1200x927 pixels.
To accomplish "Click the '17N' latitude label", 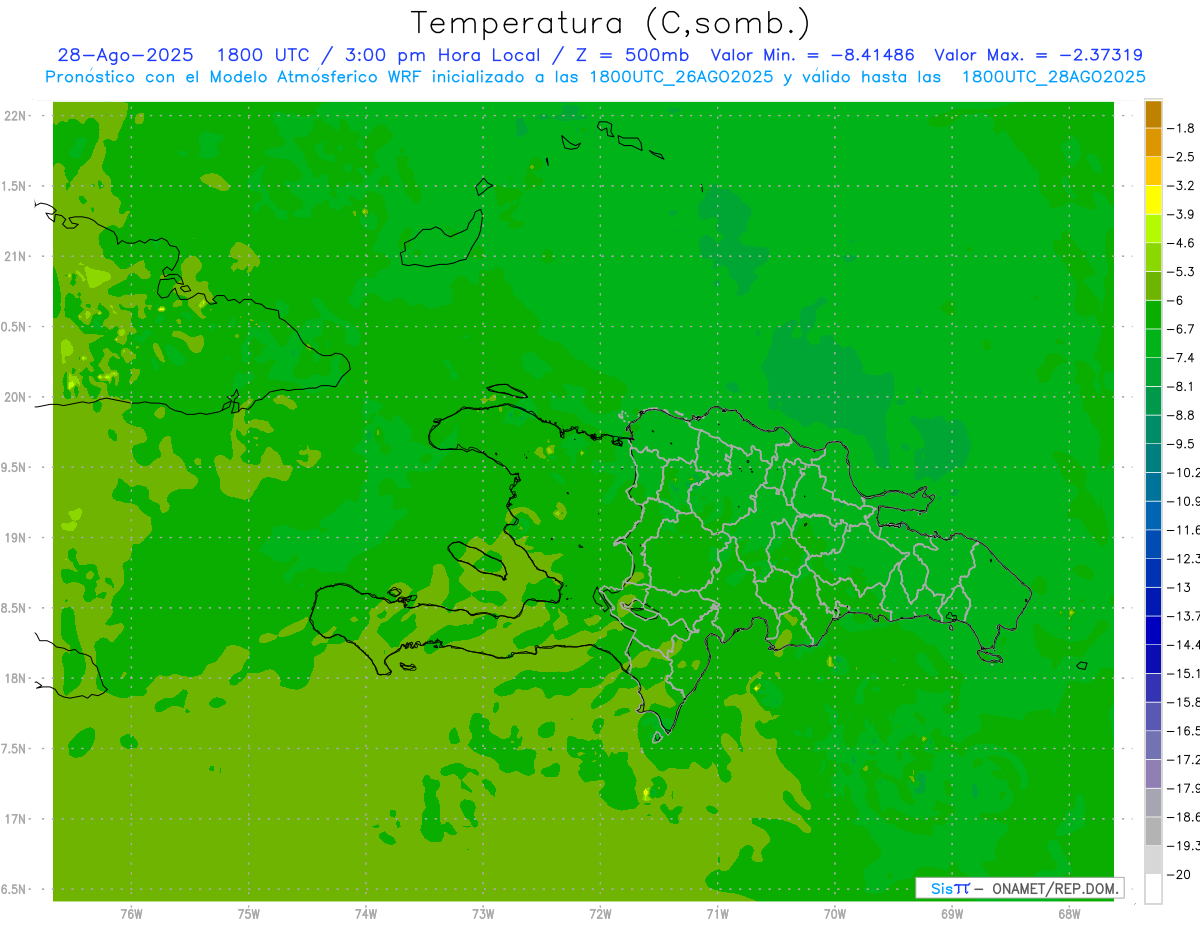I will [16, 819].
